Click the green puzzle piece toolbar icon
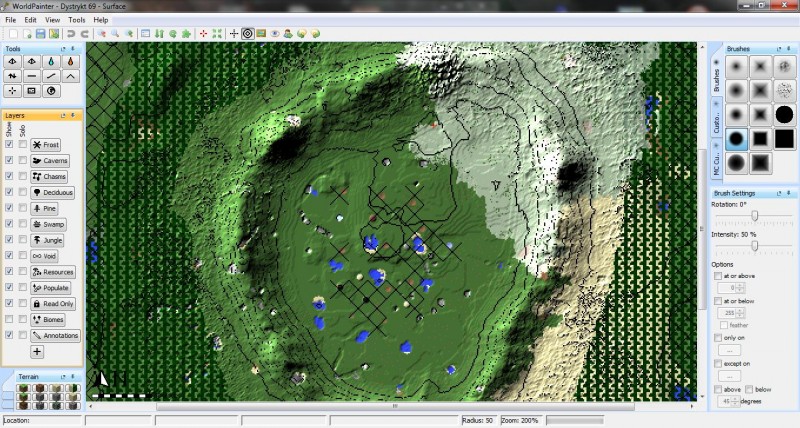Screen dimensions: 800x428 point(186,34)
